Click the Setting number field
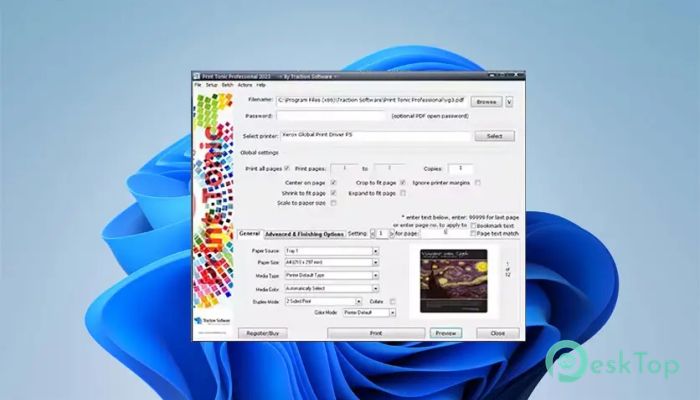Screen dimensions: 700x400 382,233
